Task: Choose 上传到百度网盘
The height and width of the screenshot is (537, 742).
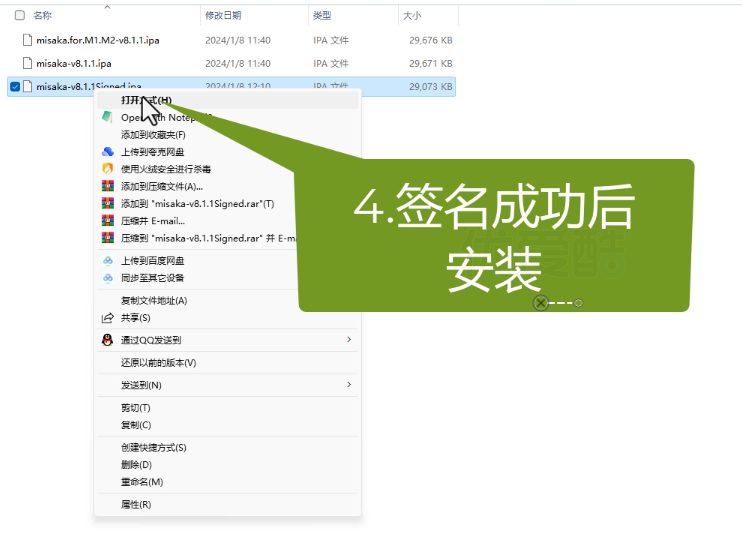Action: (152, 261)
